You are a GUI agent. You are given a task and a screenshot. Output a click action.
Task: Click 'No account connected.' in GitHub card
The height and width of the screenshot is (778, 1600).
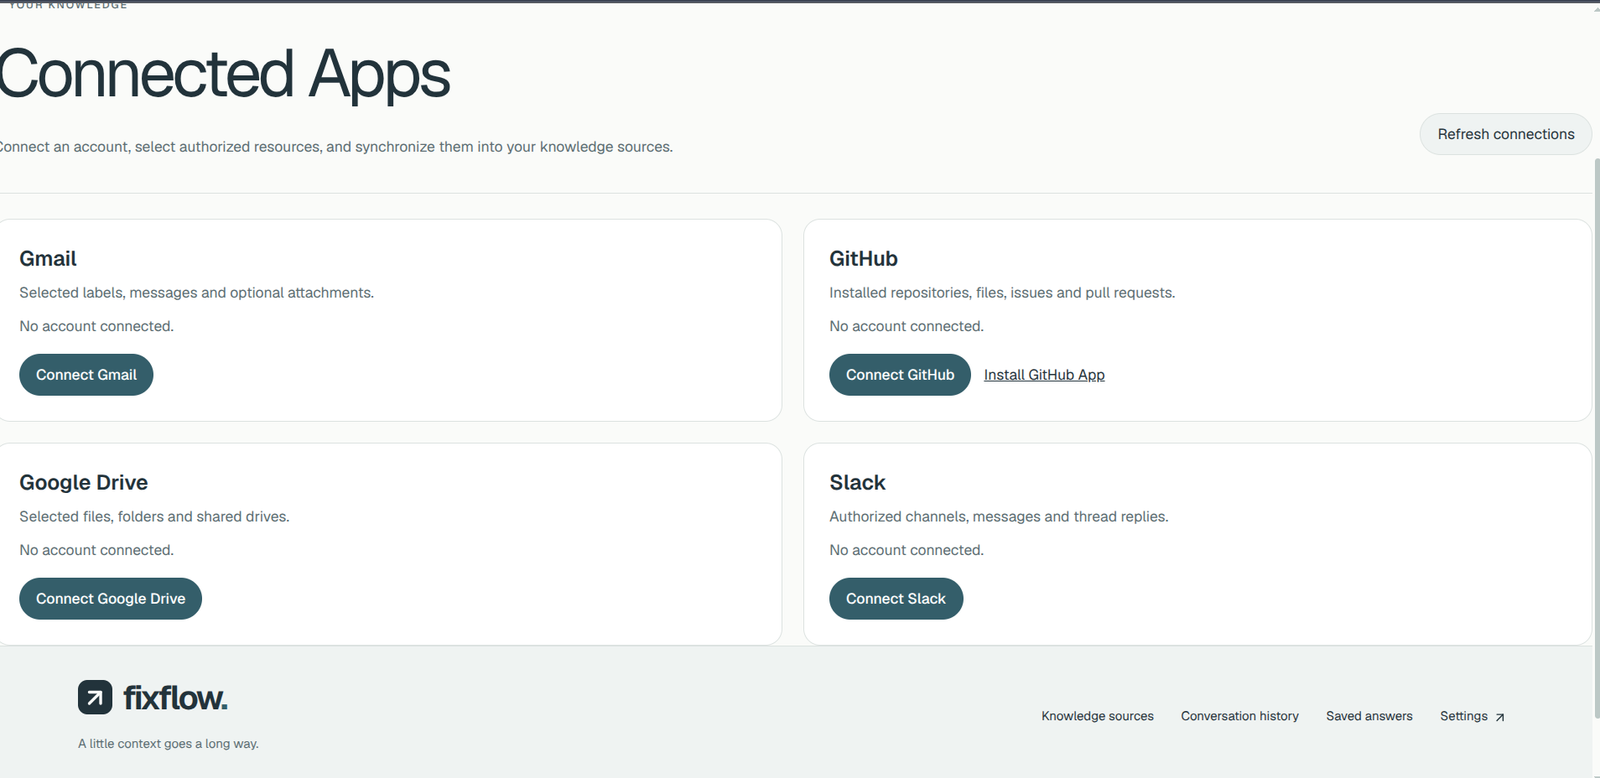point(906,326)
